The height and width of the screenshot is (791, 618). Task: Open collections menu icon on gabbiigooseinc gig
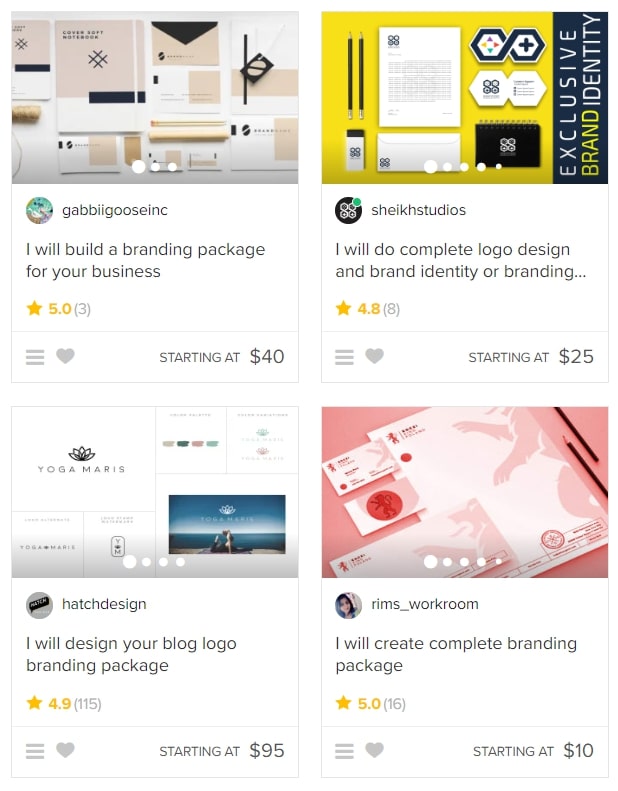pos(35,357)
